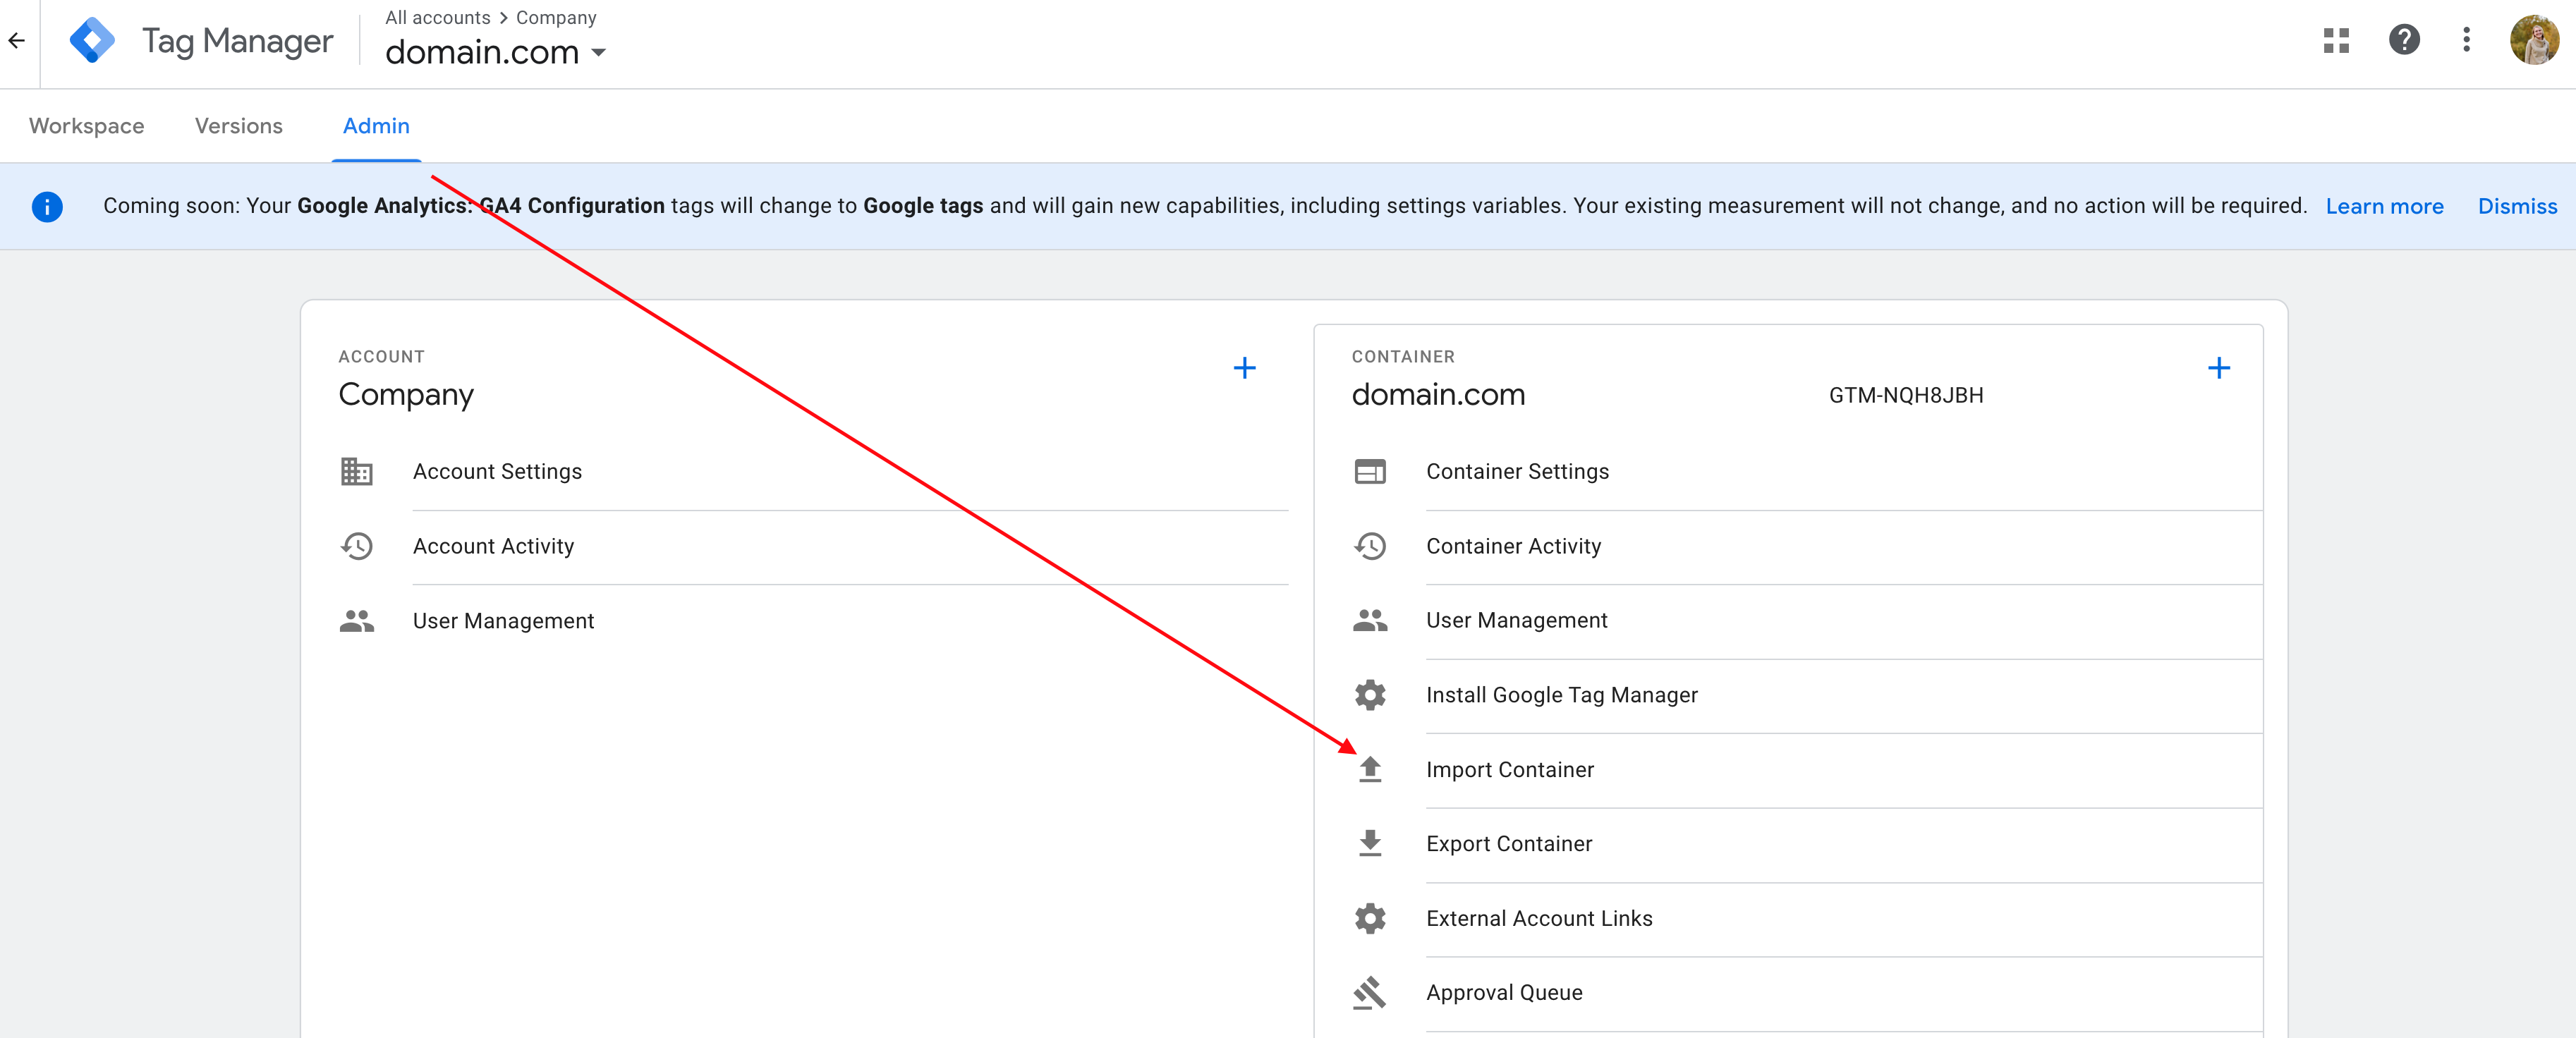The width and height of the screenshot is (2576, 1038).
Task: Click the Tag Manager logo
Action: [x=92, y=40]
